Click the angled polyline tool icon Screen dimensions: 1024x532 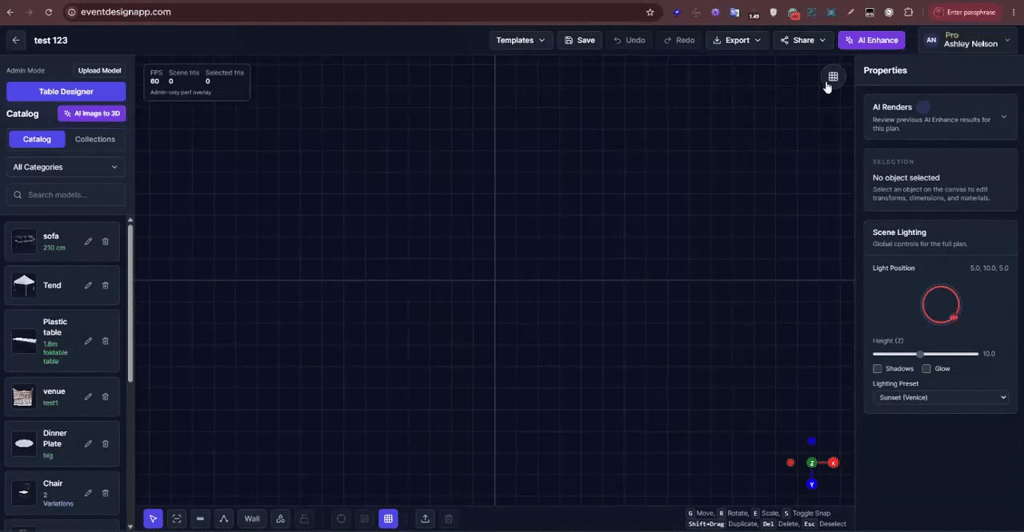[223, 518]
